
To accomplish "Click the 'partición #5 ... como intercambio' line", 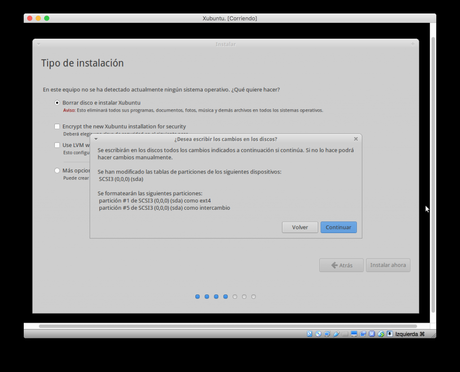I will (x=164, y=208).
